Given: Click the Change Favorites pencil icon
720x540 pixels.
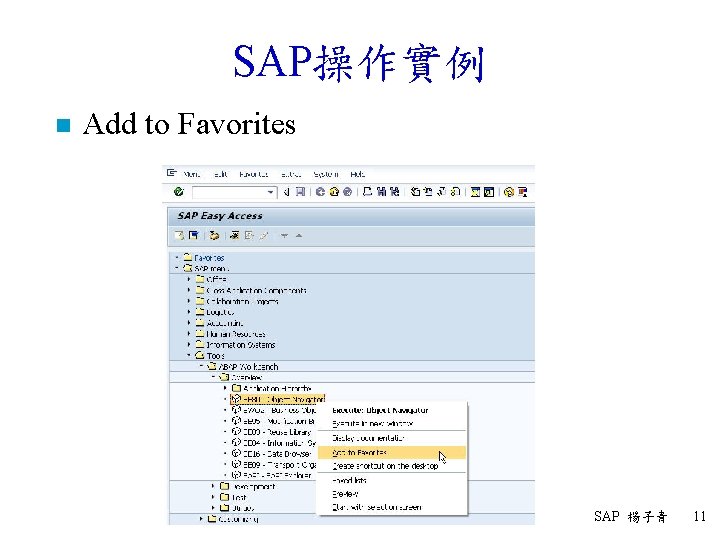Looking at the screenshot, I should (264, 236).
